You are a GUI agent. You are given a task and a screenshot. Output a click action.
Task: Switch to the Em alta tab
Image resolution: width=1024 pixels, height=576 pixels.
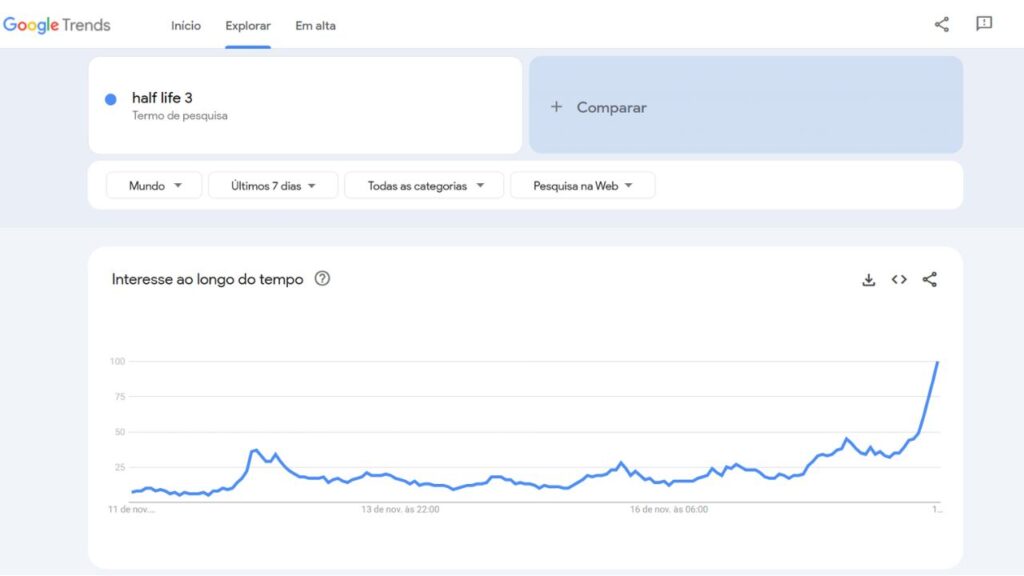tap(315, 26)
